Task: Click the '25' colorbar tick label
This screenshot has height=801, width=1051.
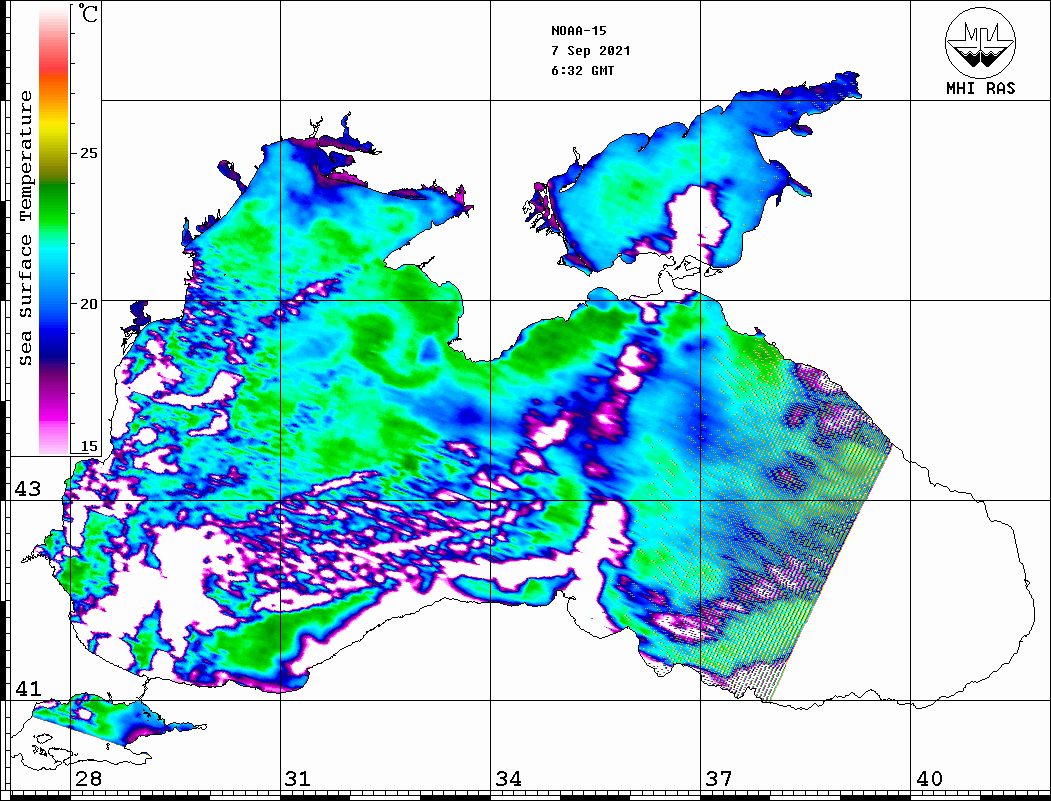Action: tap(88, 153)
